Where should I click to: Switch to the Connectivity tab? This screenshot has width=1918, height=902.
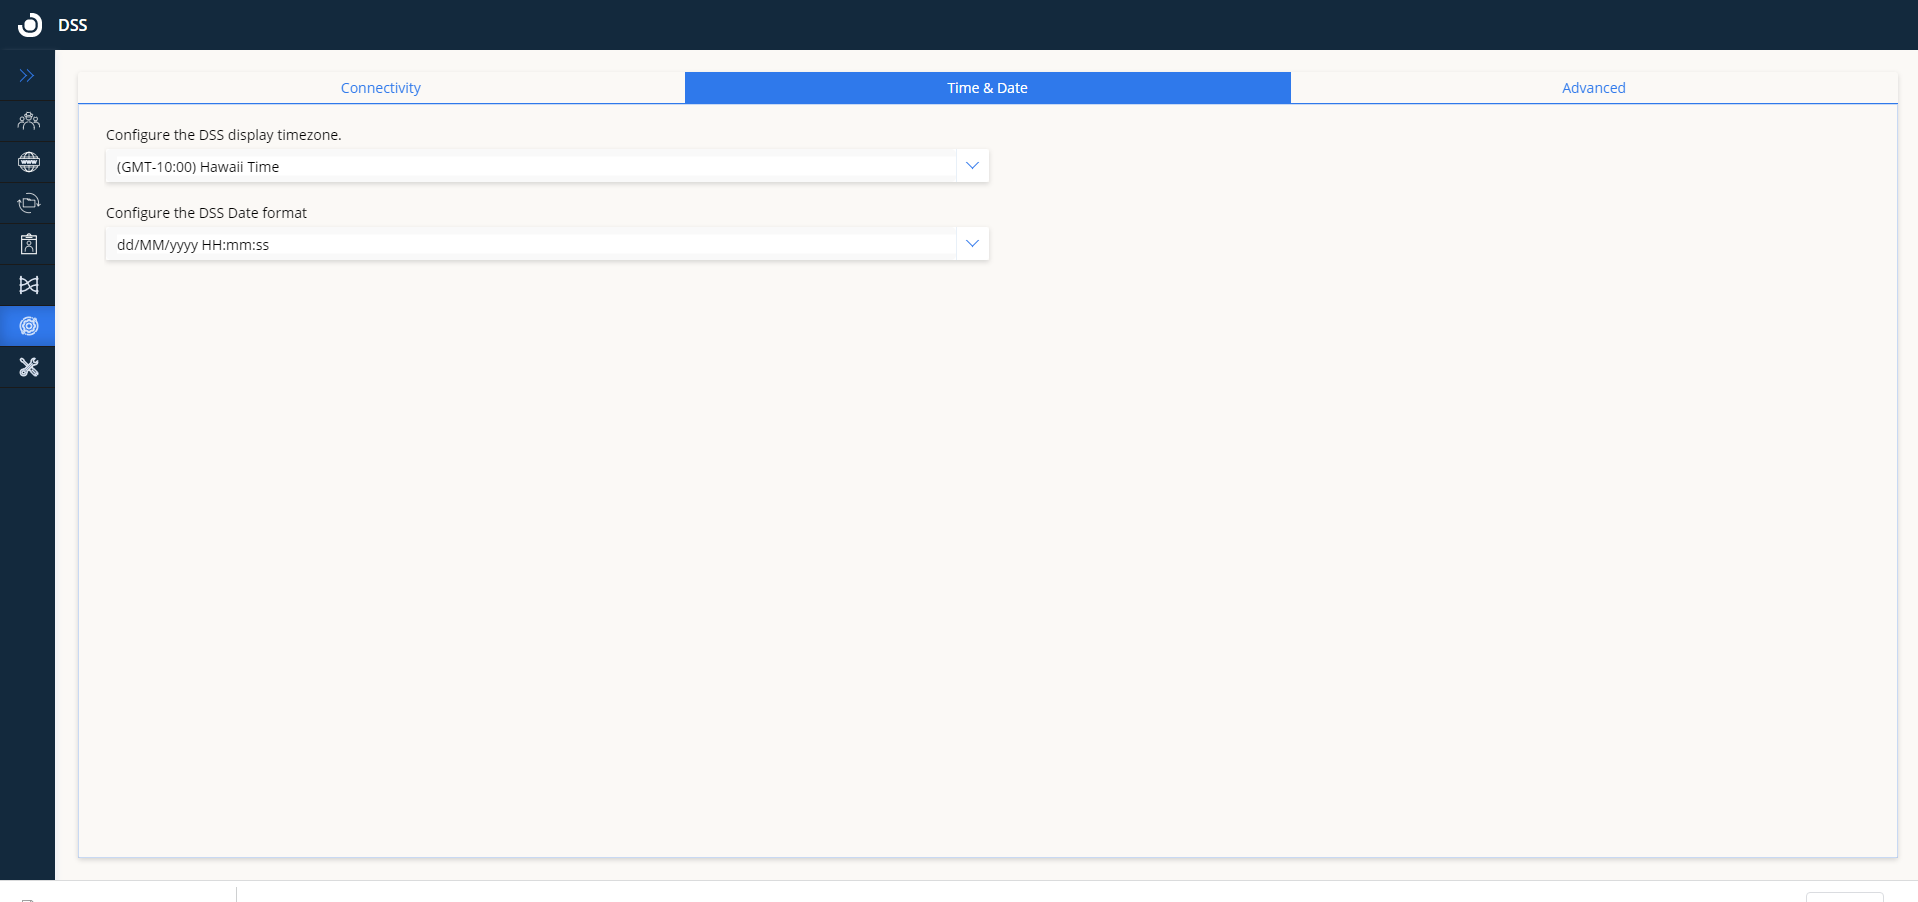[381, 88]
